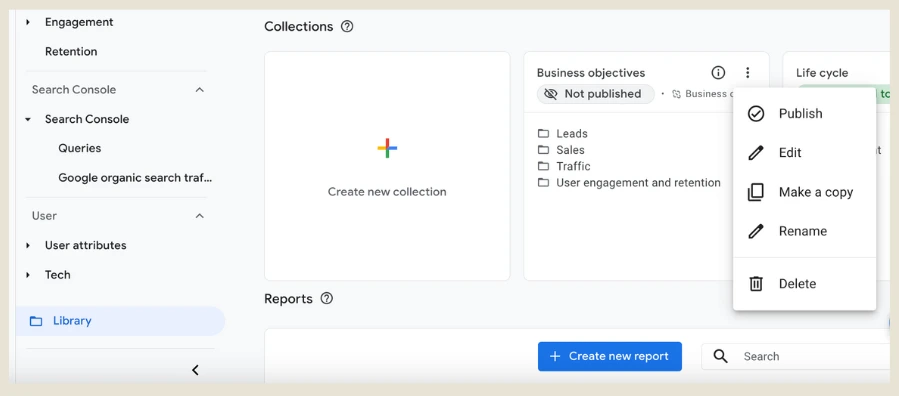Click the Reports help question mark icon
The height and width of the screenshot is (396, 899).
327,299
